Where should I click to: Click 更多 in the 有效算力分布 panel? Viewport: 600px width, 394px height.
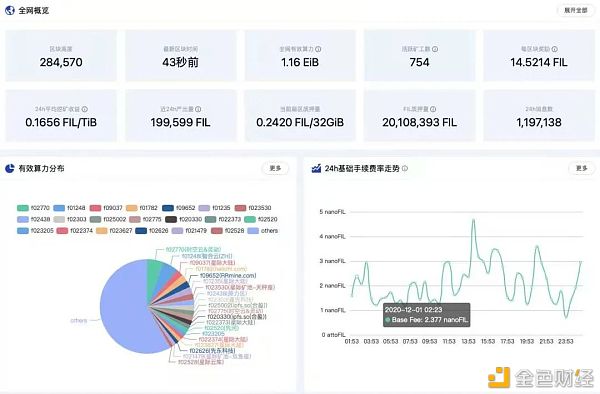[x=275, y=168]
